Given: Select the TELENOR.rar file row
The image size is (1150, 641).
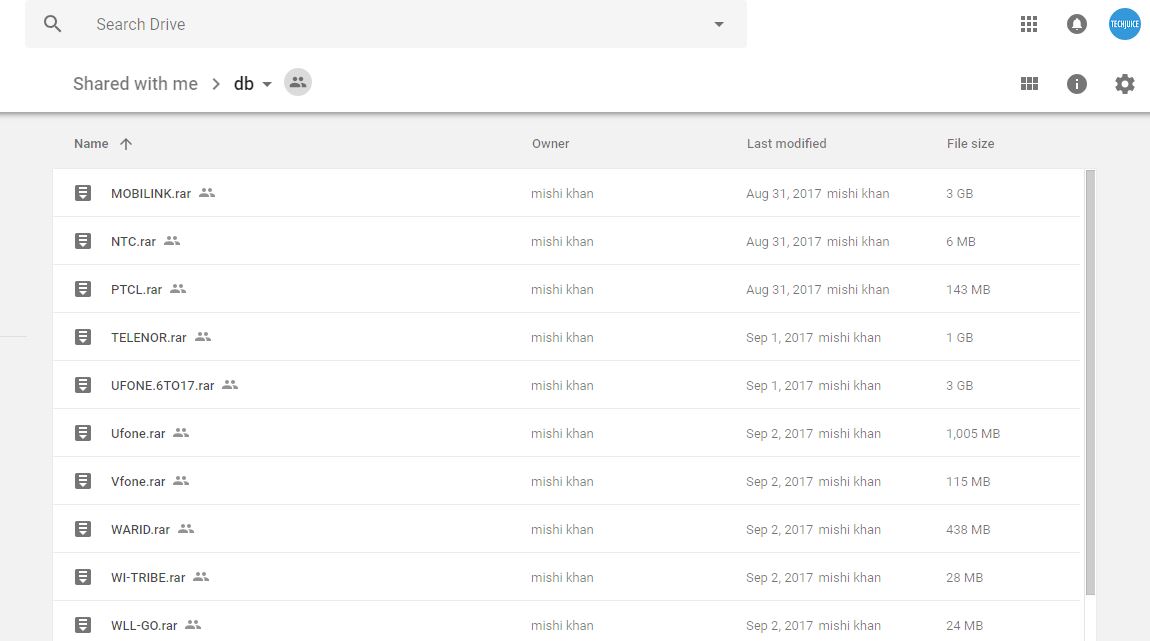Looking at the screenshot, I should click(400, 337).
